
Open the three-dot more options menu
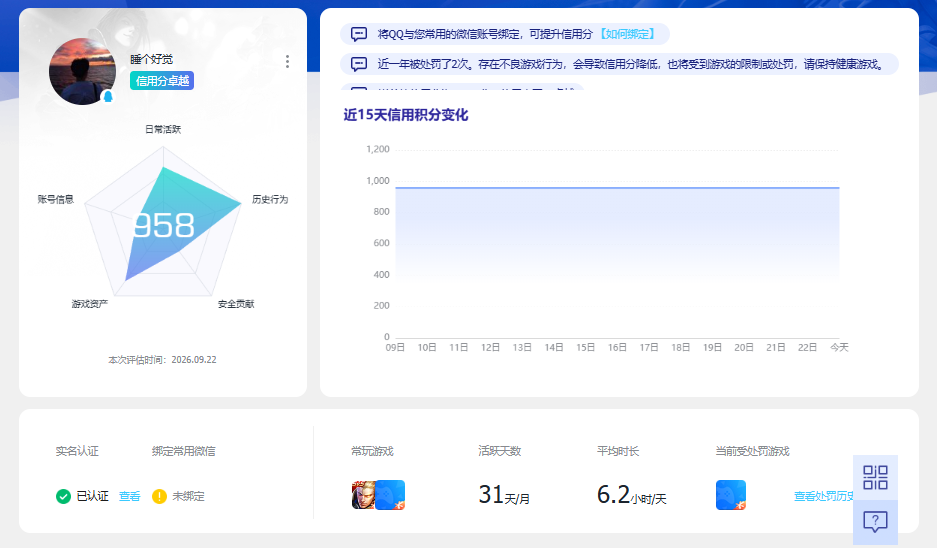tap(287, 62)
